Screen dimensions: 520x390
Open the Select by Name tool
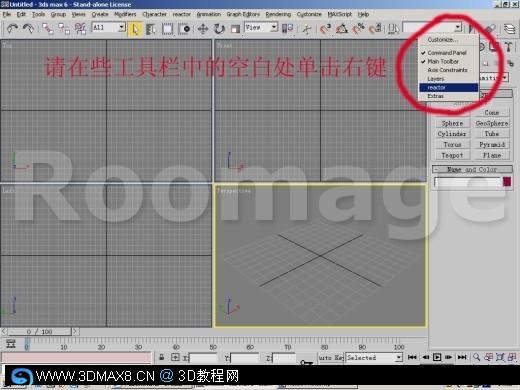tap(151, 29)
